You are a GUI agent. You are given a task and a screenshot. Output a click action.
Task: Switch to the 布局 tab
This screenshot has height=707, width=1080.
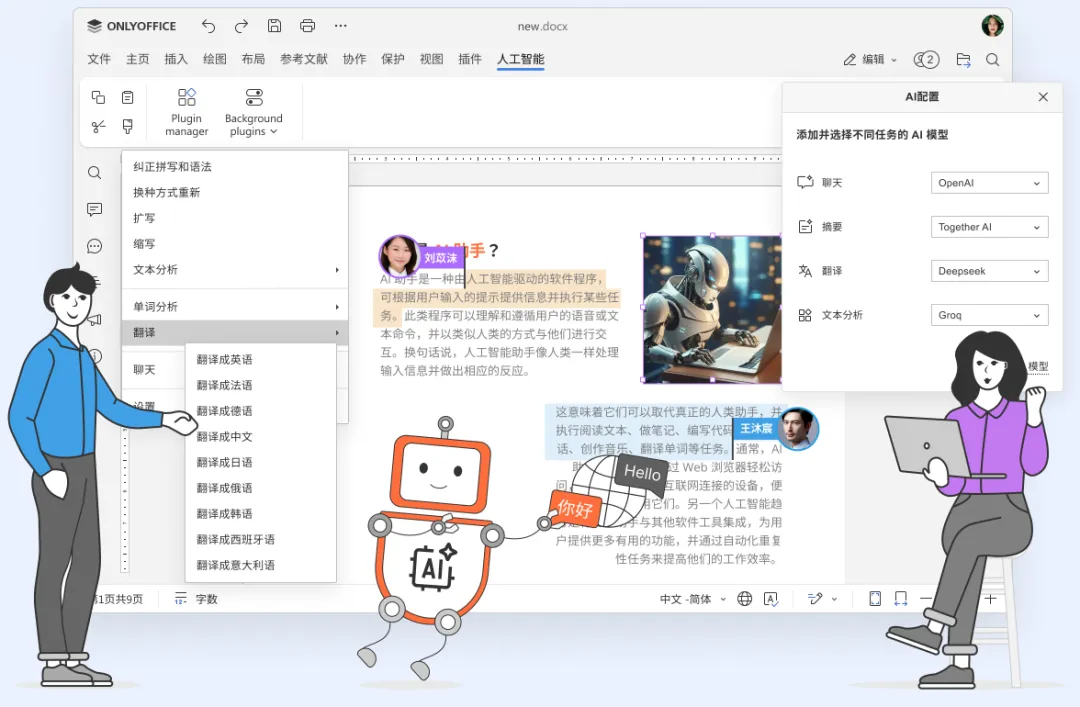(253, 59)
